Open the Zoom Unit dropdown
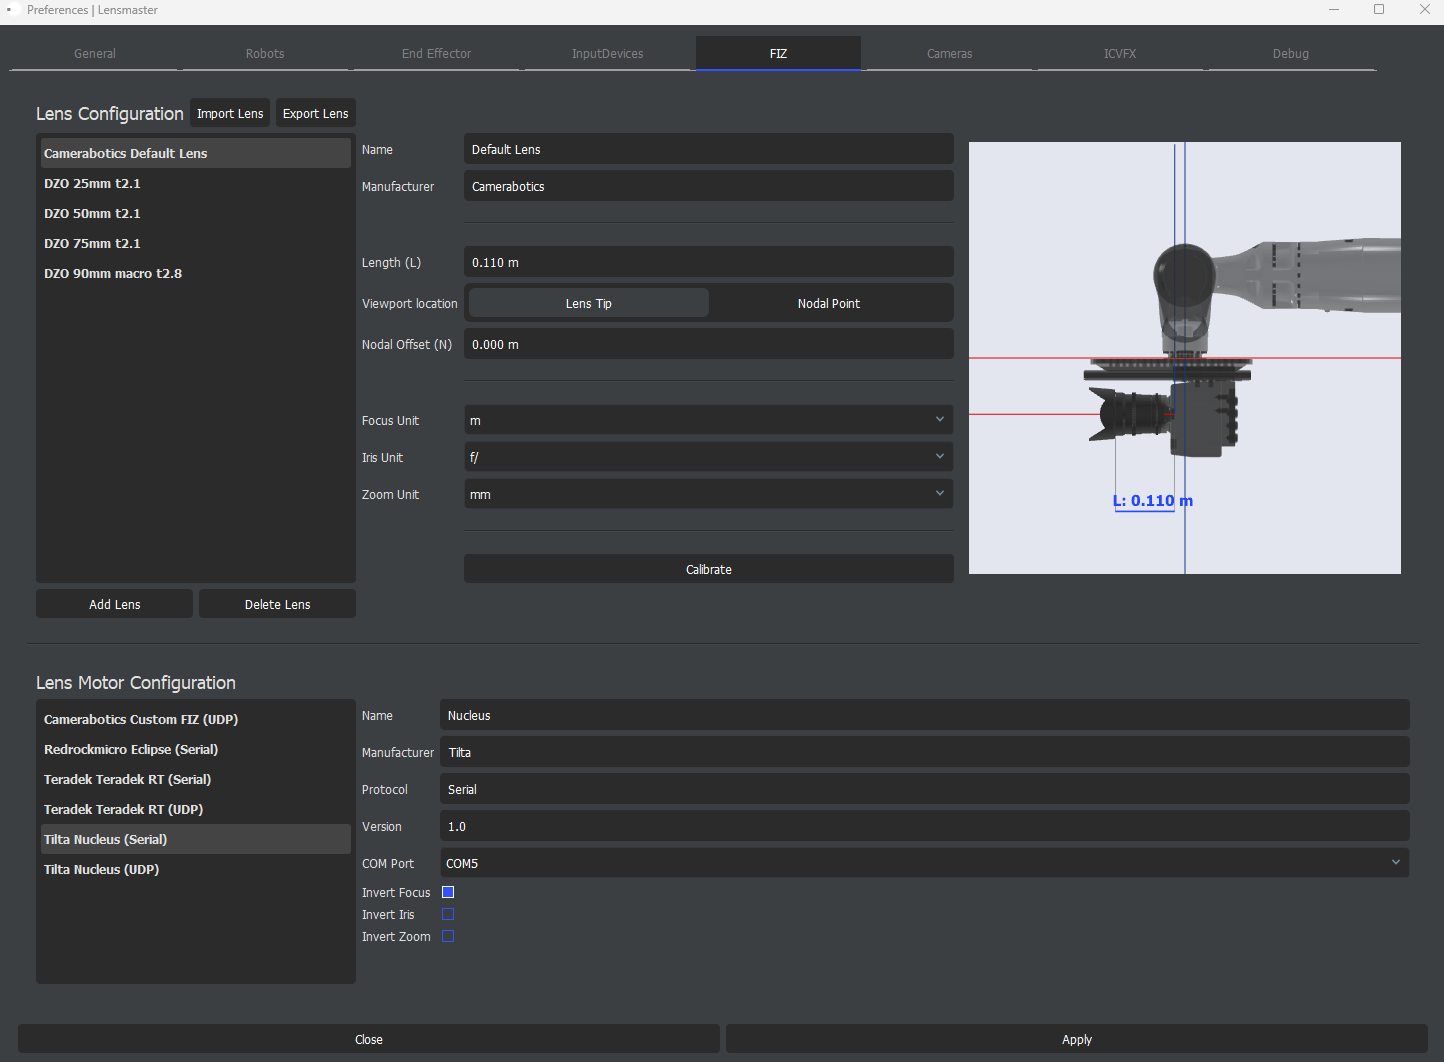The height and width of the screenshot is (1062, 1444). [x=709, y=494]
